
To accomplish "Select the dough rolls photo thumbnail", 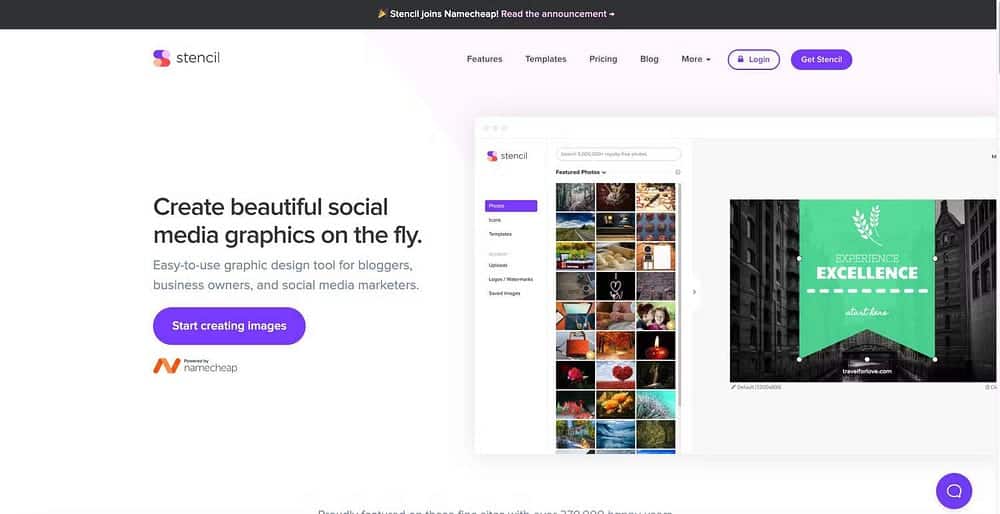I will pos(615,256).
